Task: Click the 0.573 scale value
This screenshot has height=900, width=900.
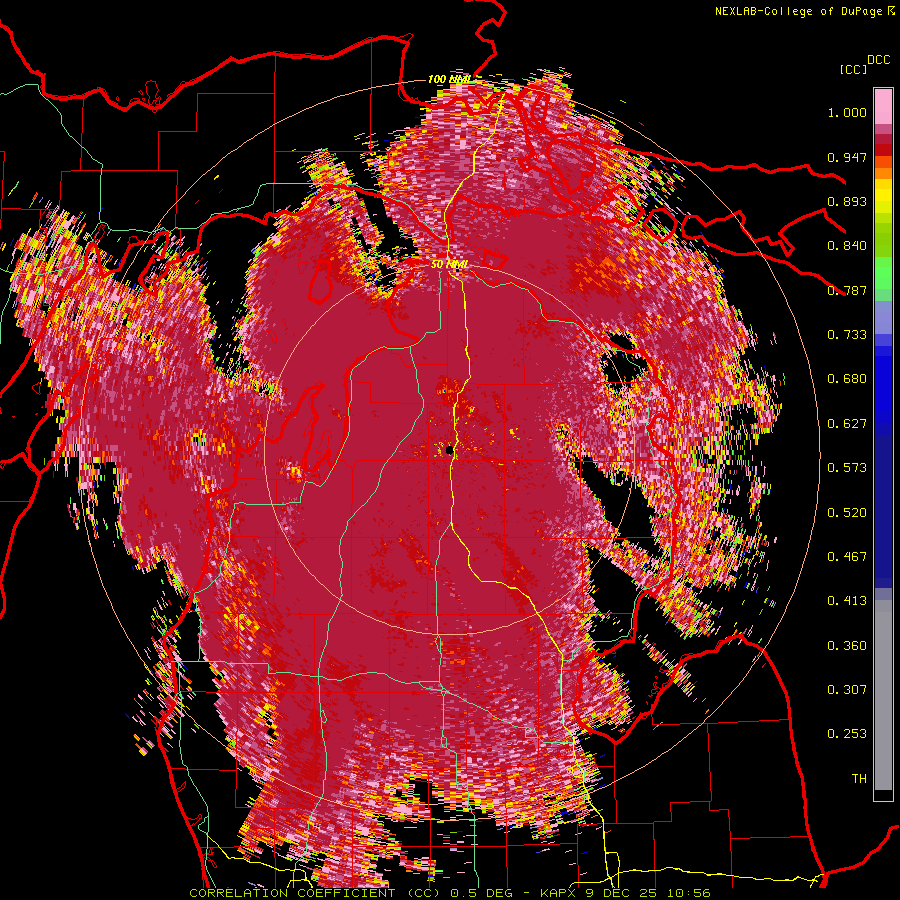Action: click(847, 468)
